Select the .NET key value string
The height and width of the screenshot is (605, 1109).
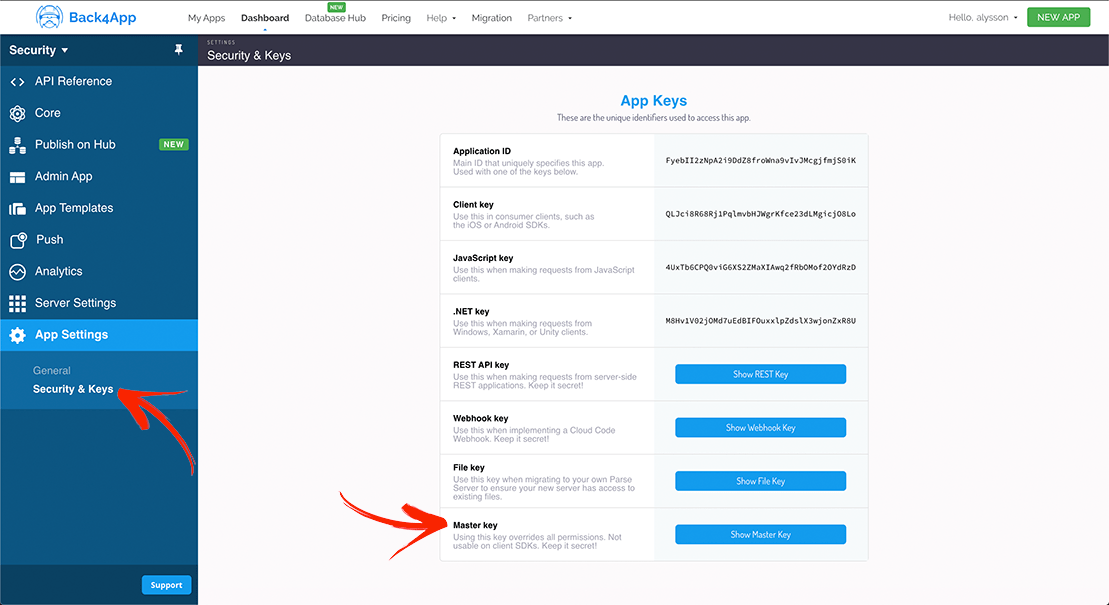coord(760,321)
